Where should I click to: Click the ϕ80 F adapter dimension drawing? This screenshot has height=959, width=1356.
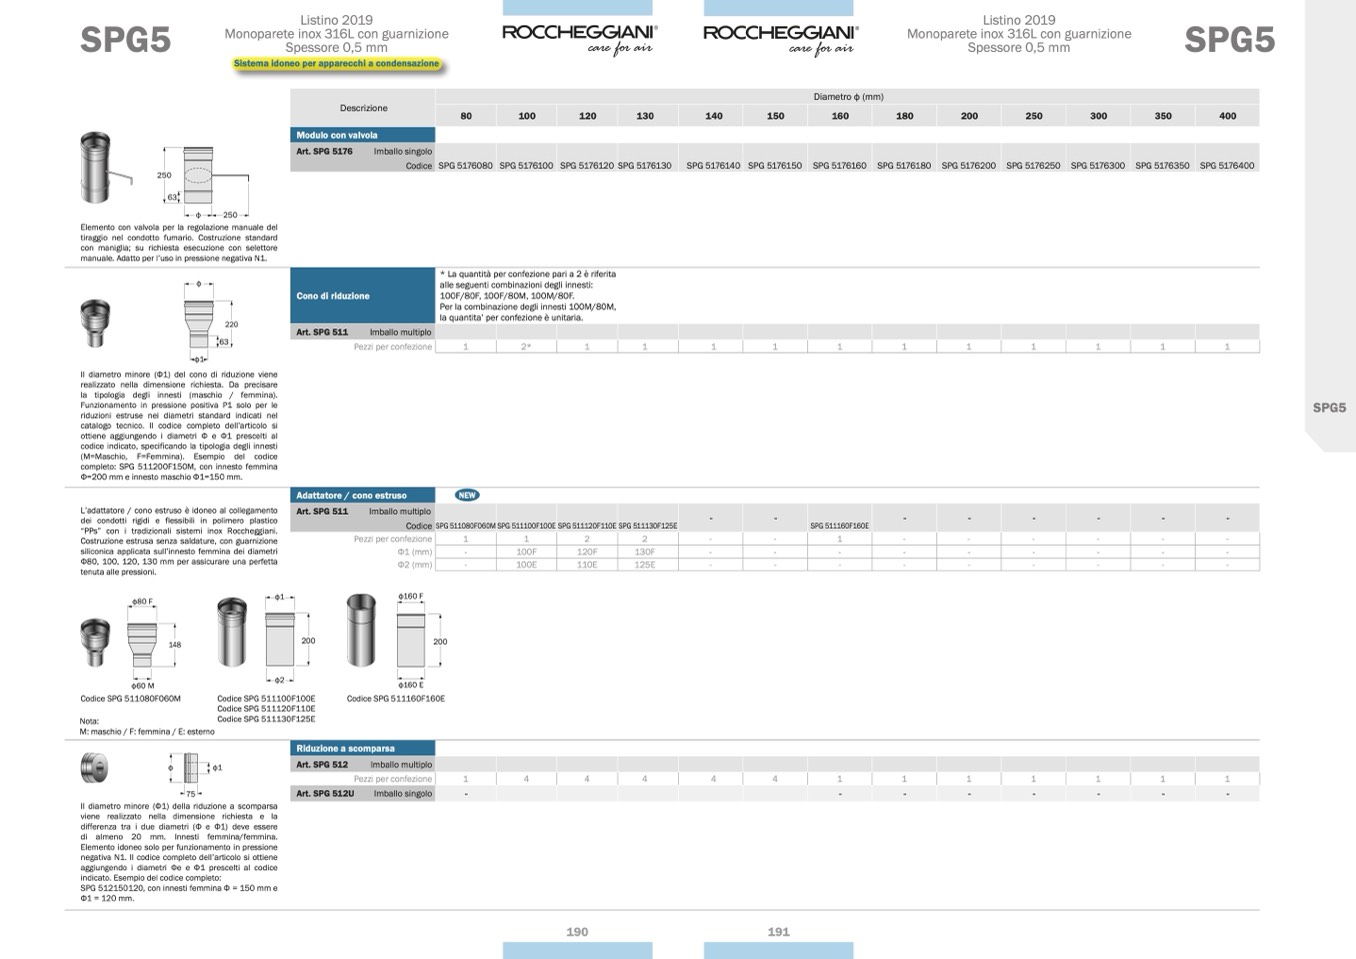pos(144,644)
